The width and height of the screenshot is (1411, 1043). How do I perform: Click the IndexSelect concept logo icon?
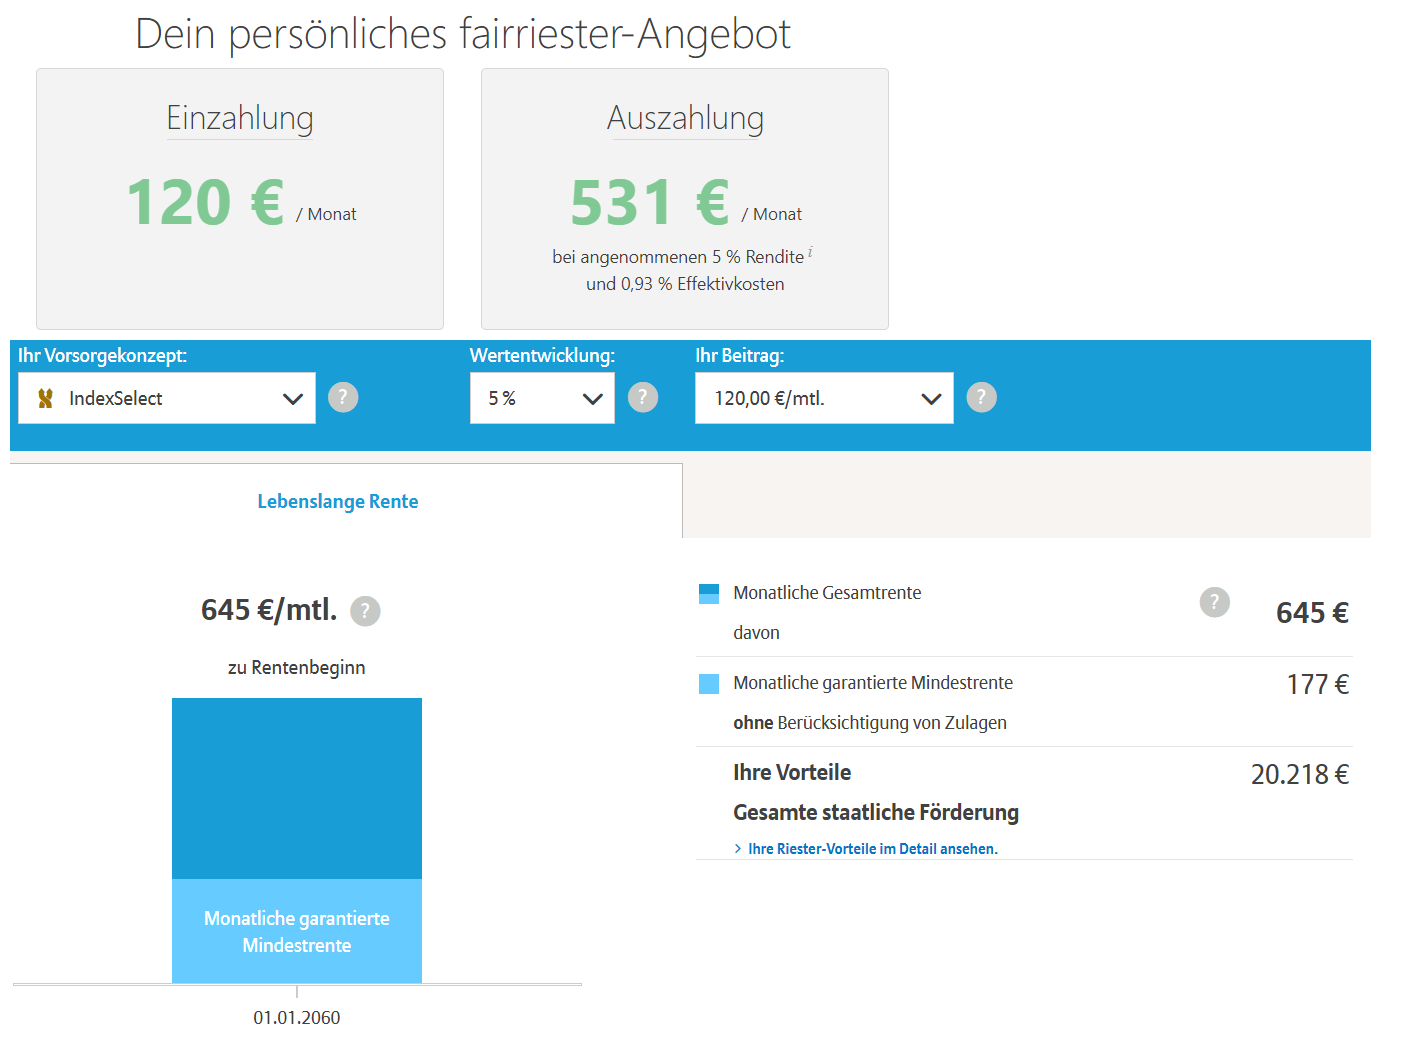point(45,399)
